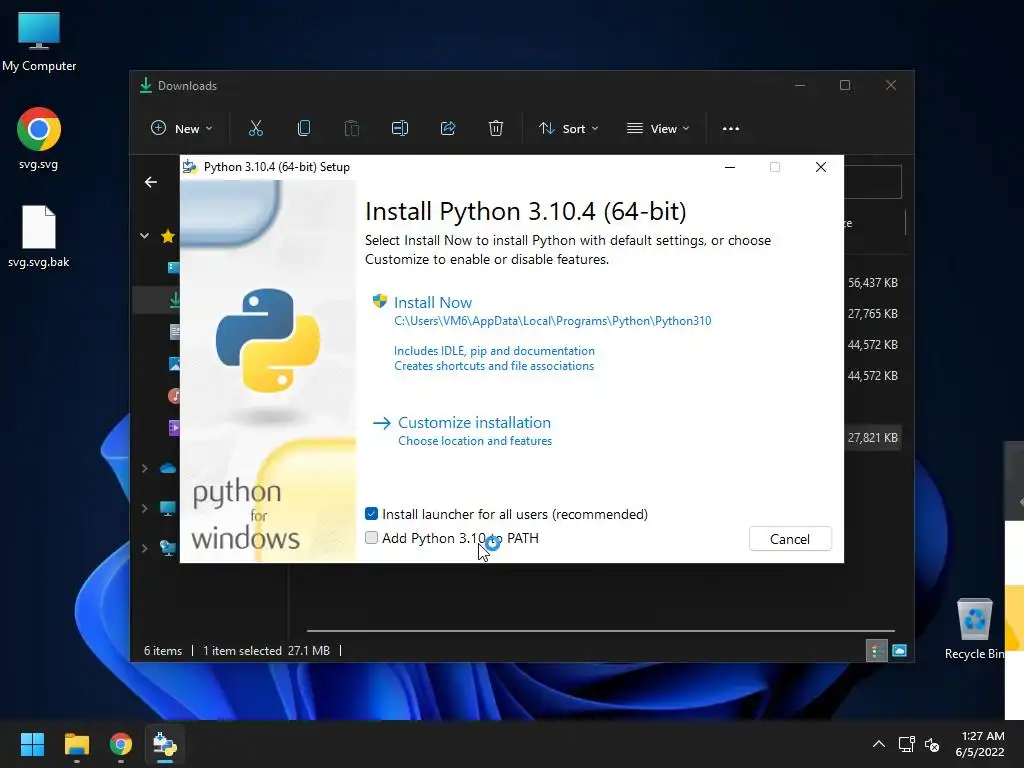Screen dimensions: 1024x768
Task: Go back with the Explorer back arrow
Action: point(151,182)
